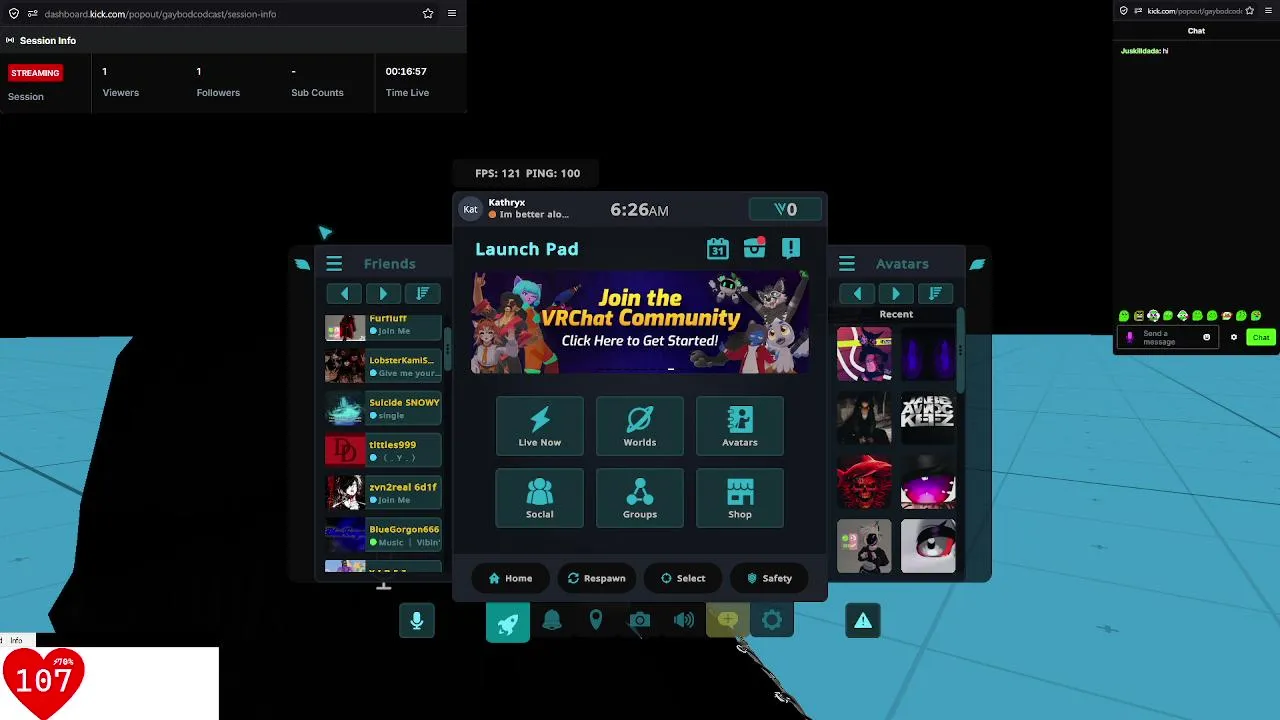Click the warning triangle button
This screenshot has width=1280, height=720.
pos(863,621)
